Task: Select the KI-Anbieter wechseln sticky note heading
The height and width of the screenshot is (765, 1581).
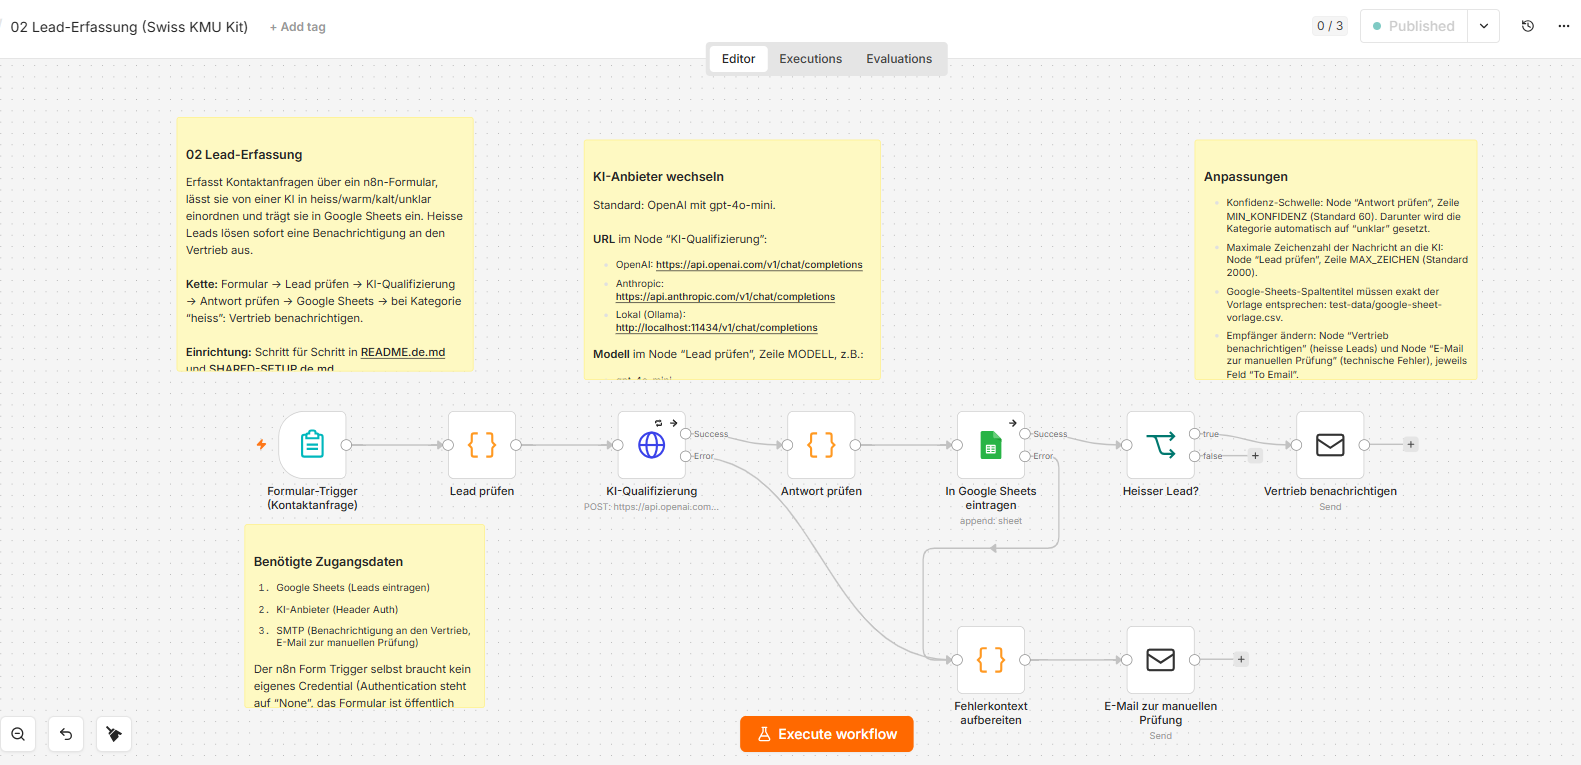Action: pos(658,177)
